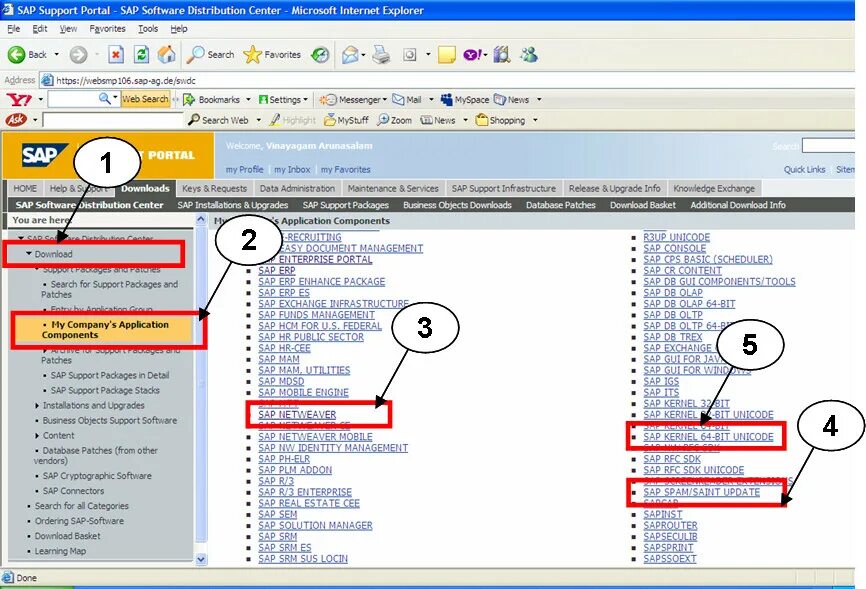Select SAP Support Package Stacks item
Viewport: 866px width, 589px height.
(x=105, y=390)
